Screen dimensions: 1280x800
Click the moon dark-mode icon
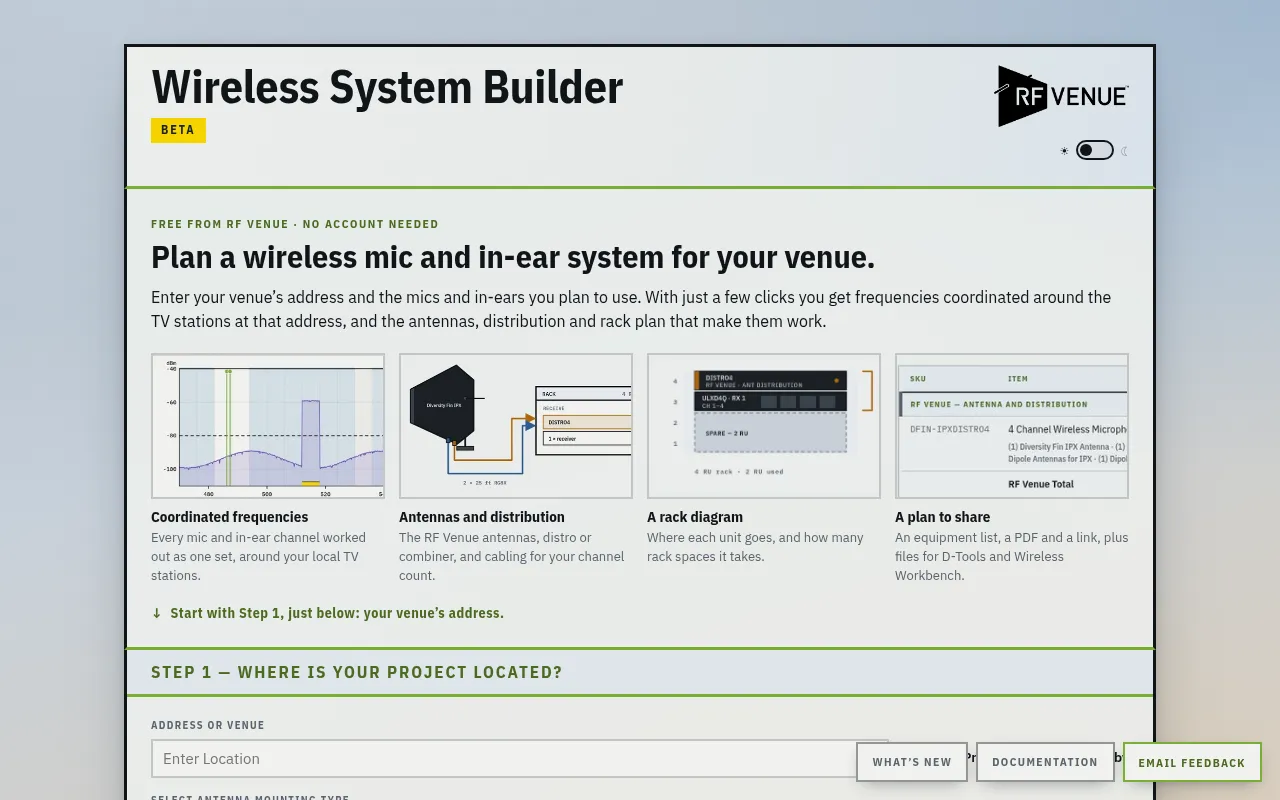tap(1124, 151)
